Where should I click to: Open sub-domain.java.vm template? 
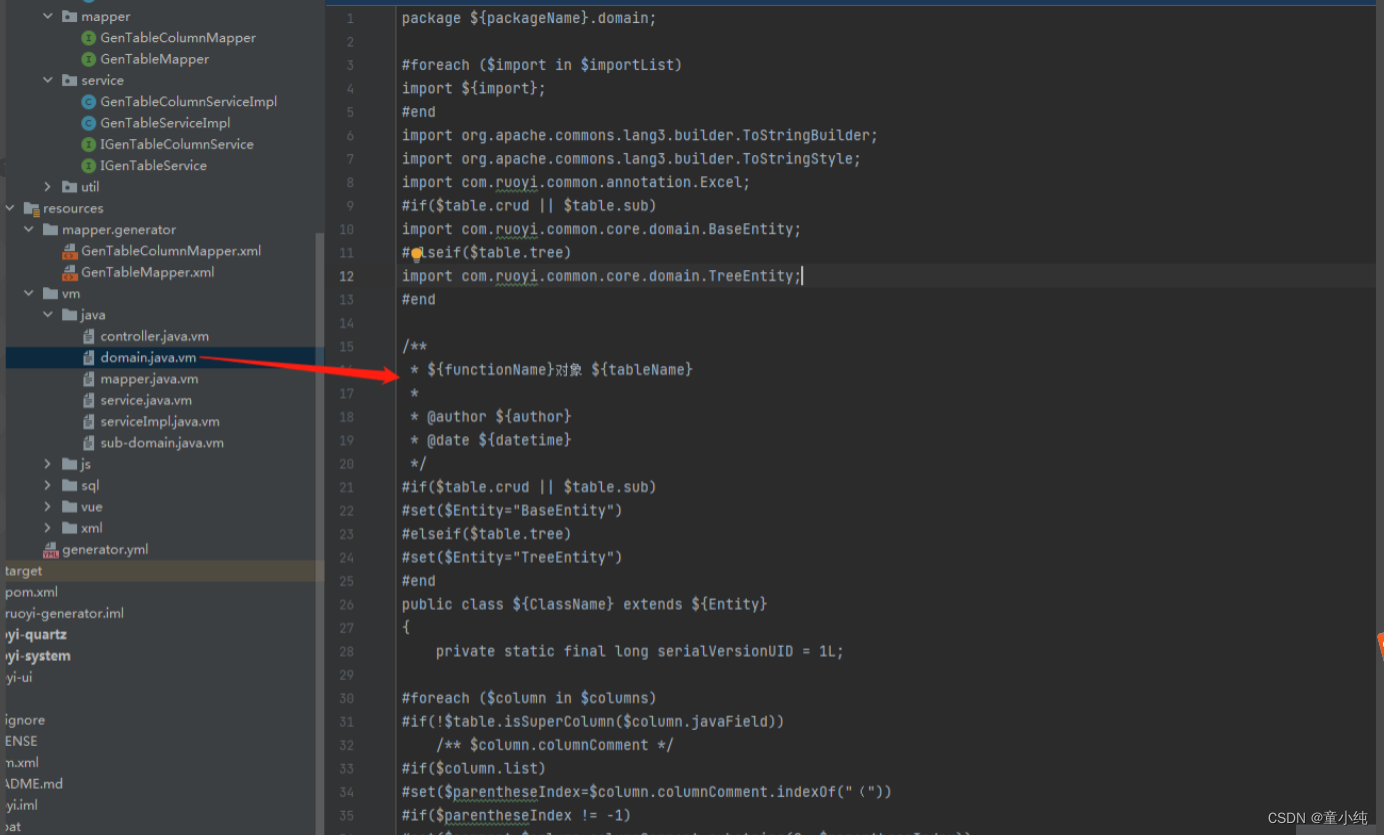coord(162,443)
